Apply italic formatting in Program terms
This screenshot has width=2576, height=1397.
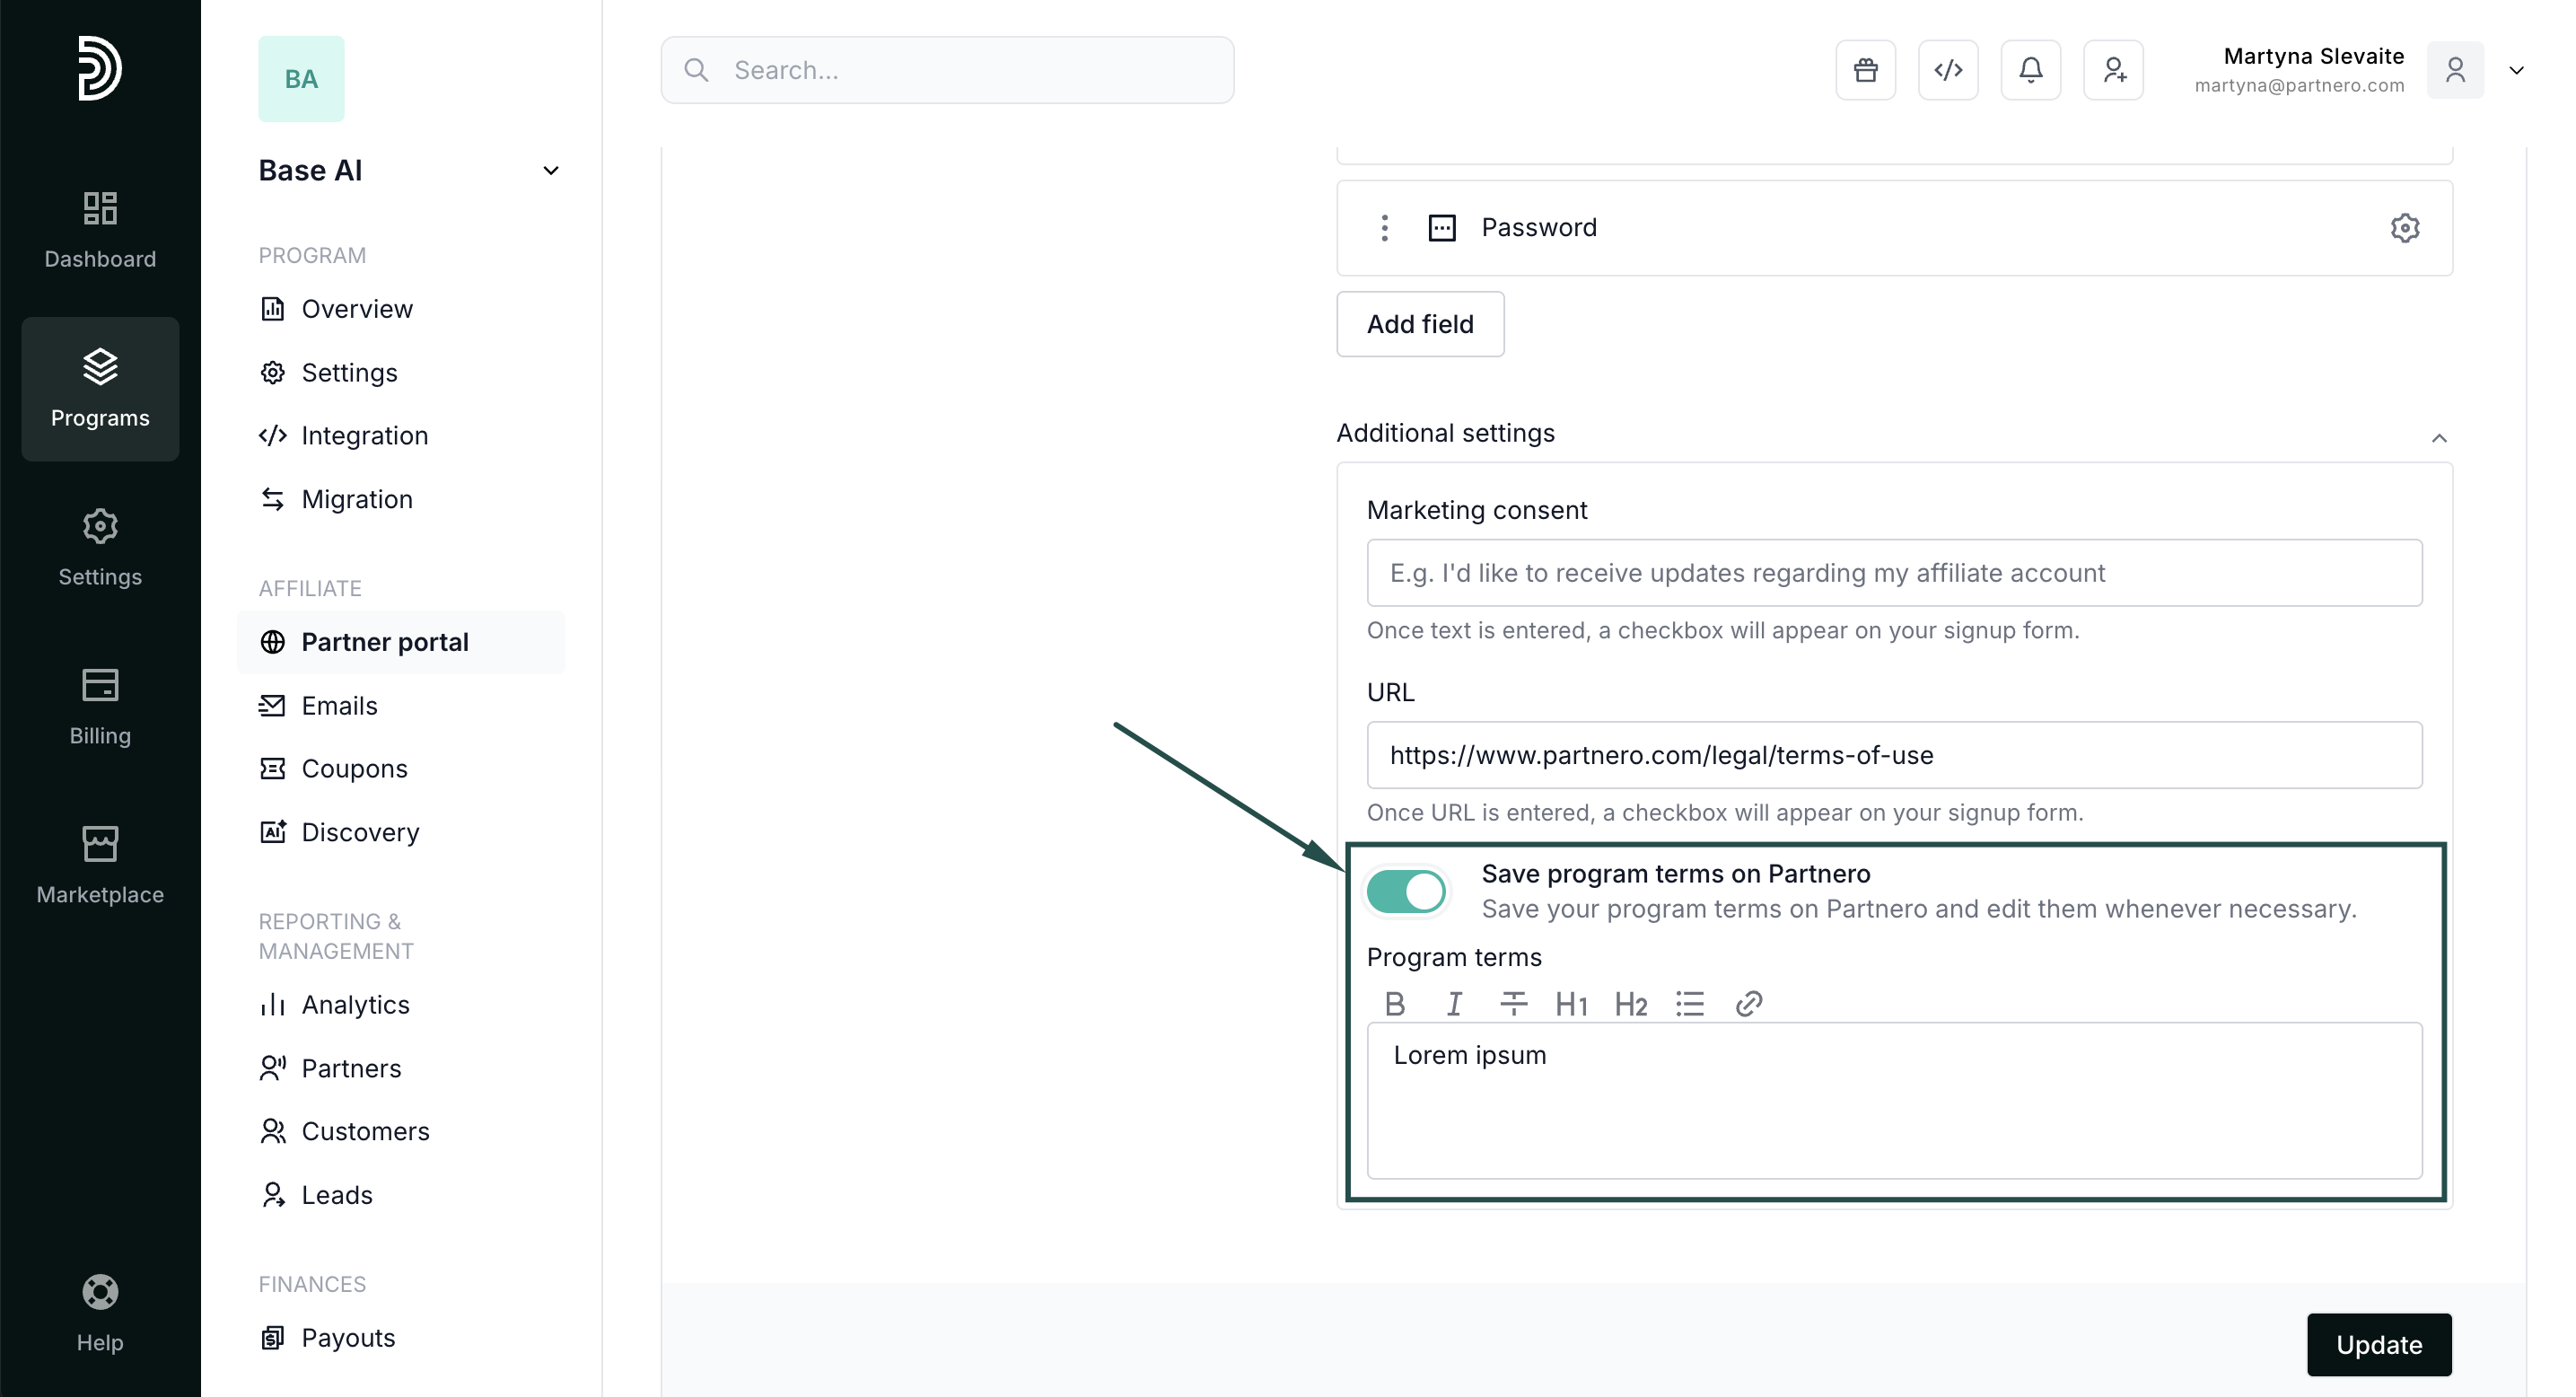[x=1454, y=1003]
